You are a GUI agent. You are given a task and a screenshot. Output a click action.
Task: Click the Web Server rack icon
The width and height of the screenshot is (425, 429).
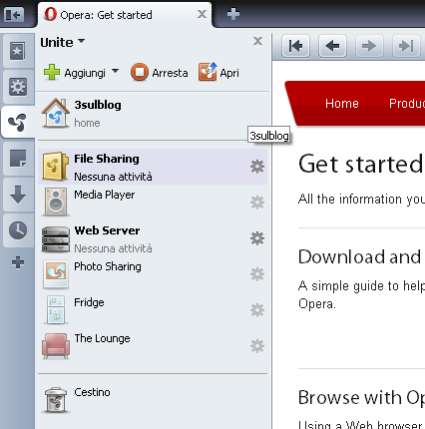56,239
